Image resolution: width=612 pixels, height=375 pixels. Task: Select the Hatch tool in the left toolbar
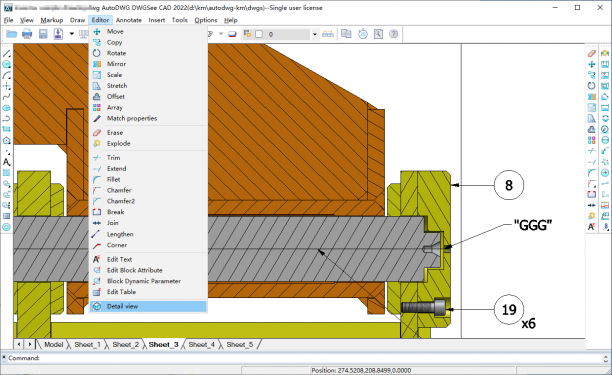7,172
